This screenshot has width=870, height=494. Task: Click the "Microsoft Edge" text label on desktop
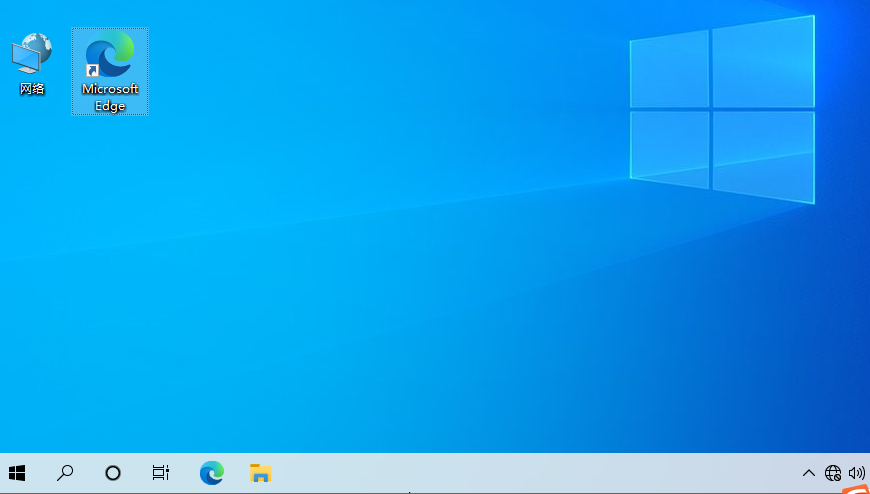[110, 97]
